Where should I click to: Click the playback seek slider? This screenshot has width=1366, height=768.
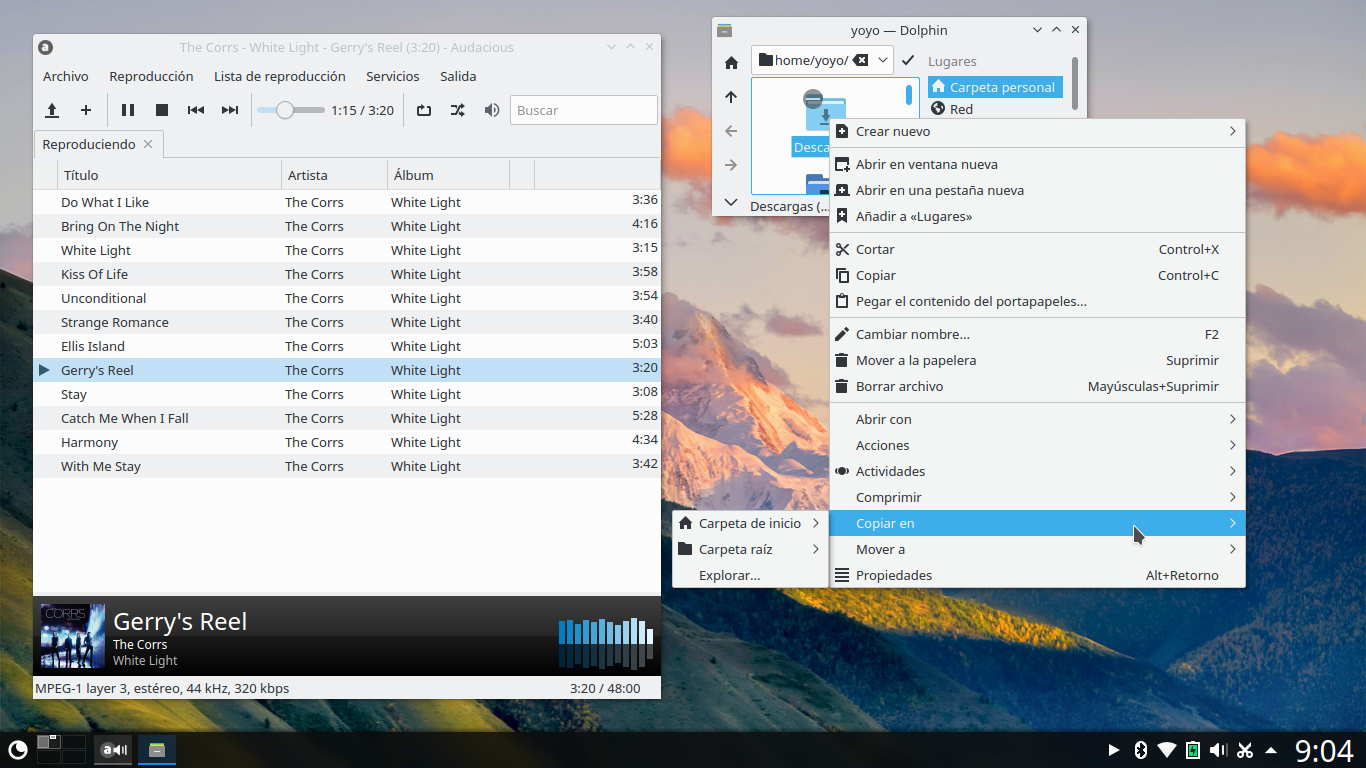291,110
